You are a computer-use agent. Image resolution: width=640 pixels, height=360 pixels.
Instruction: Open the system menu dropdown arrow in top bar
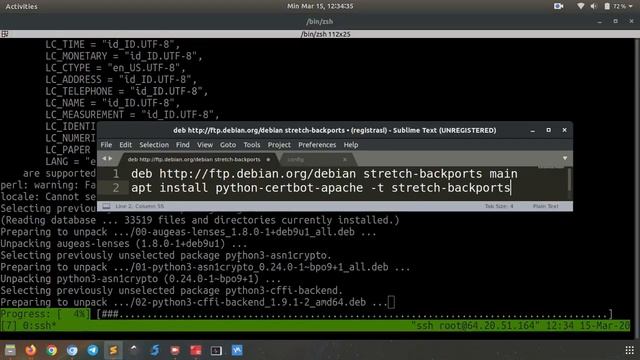pos(631,6)
